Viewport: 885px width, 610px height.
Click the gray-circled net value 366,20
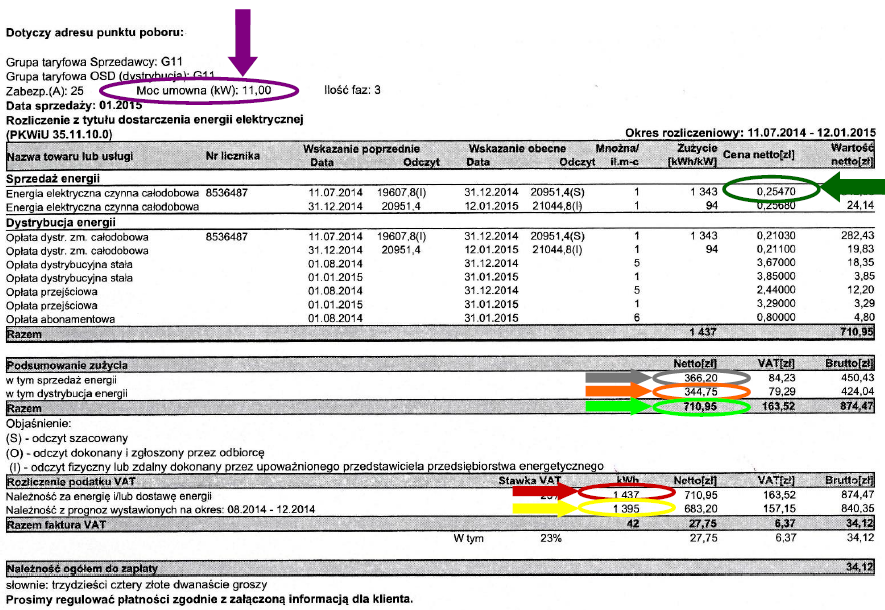coord(701,378)
